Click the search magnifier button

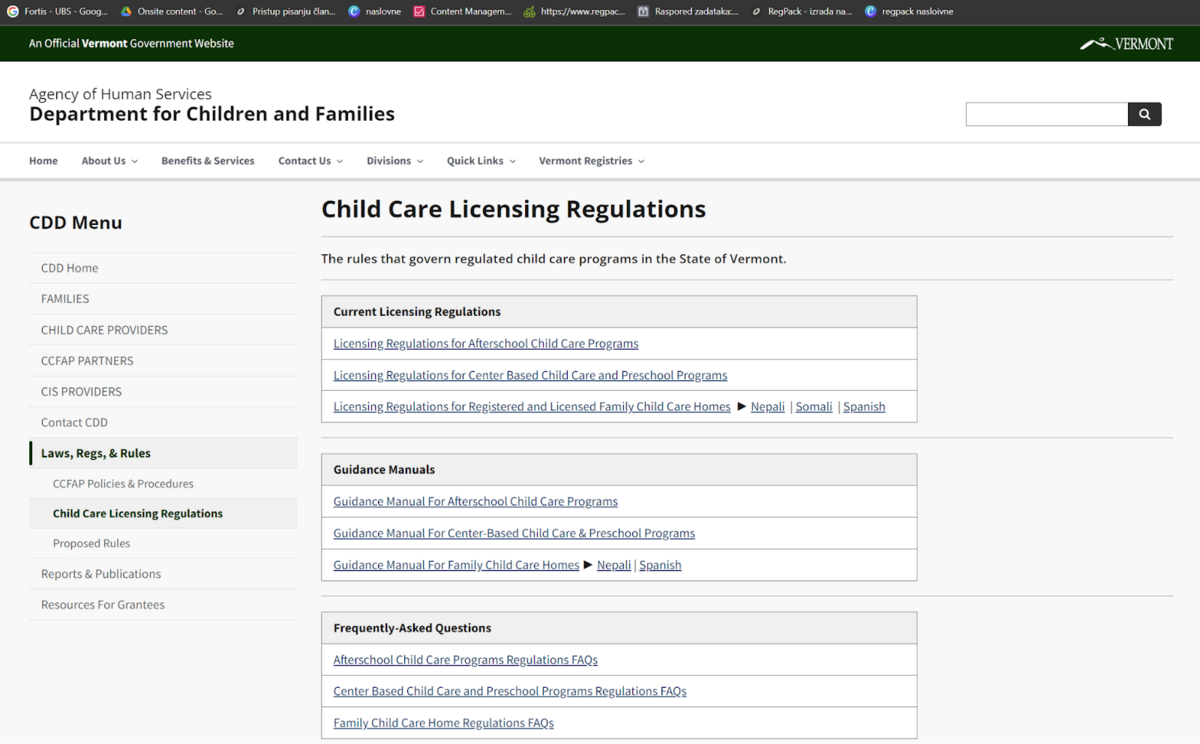pyautogui.click(x=1144, y=114)
